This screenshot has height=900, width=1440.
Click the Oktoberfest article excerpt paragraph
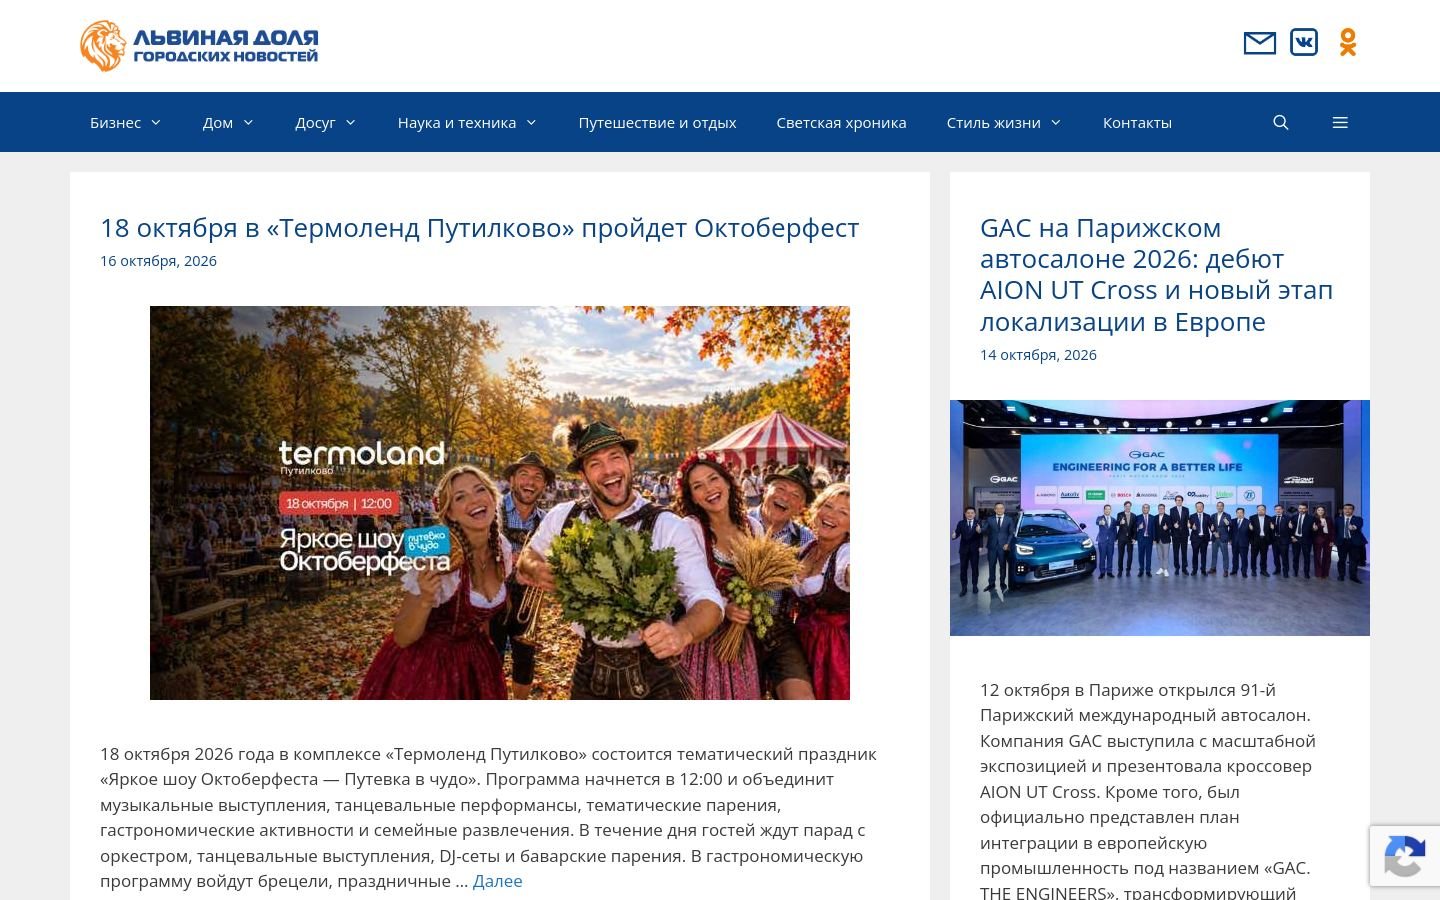tap(489, 817)
